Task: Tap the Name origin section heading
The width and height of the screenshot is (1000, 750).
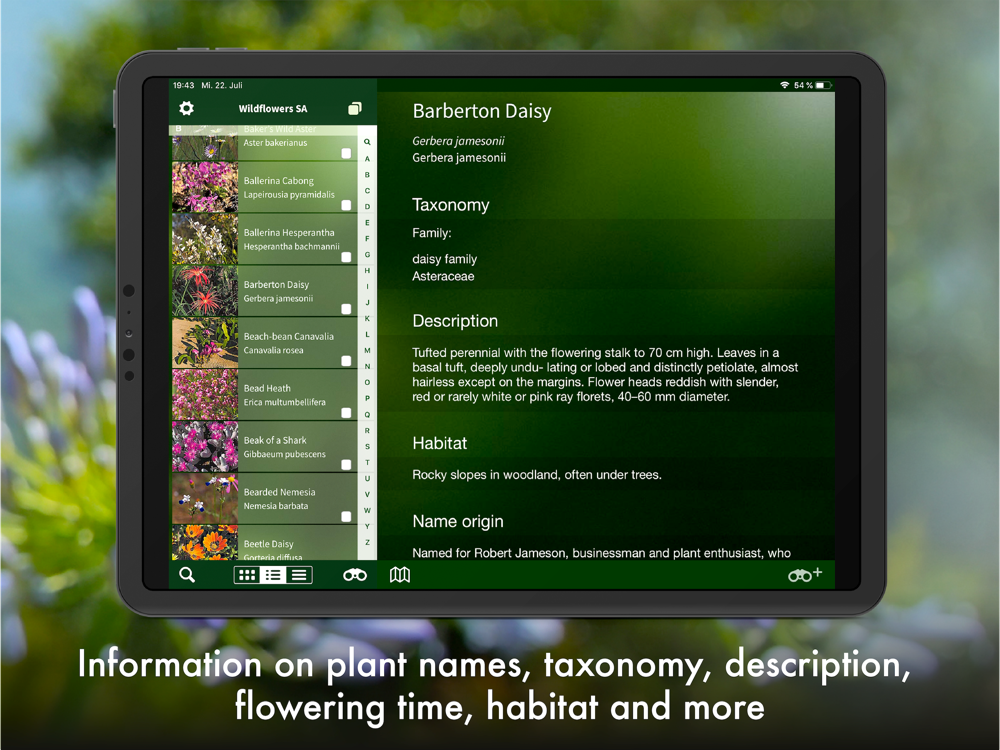Action: click(x=458, y=522)
